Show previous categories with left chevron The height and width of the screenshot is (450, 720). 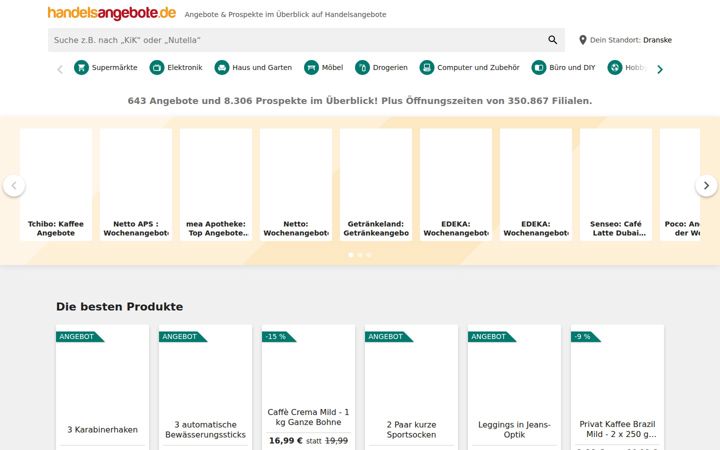click(60, 69)
